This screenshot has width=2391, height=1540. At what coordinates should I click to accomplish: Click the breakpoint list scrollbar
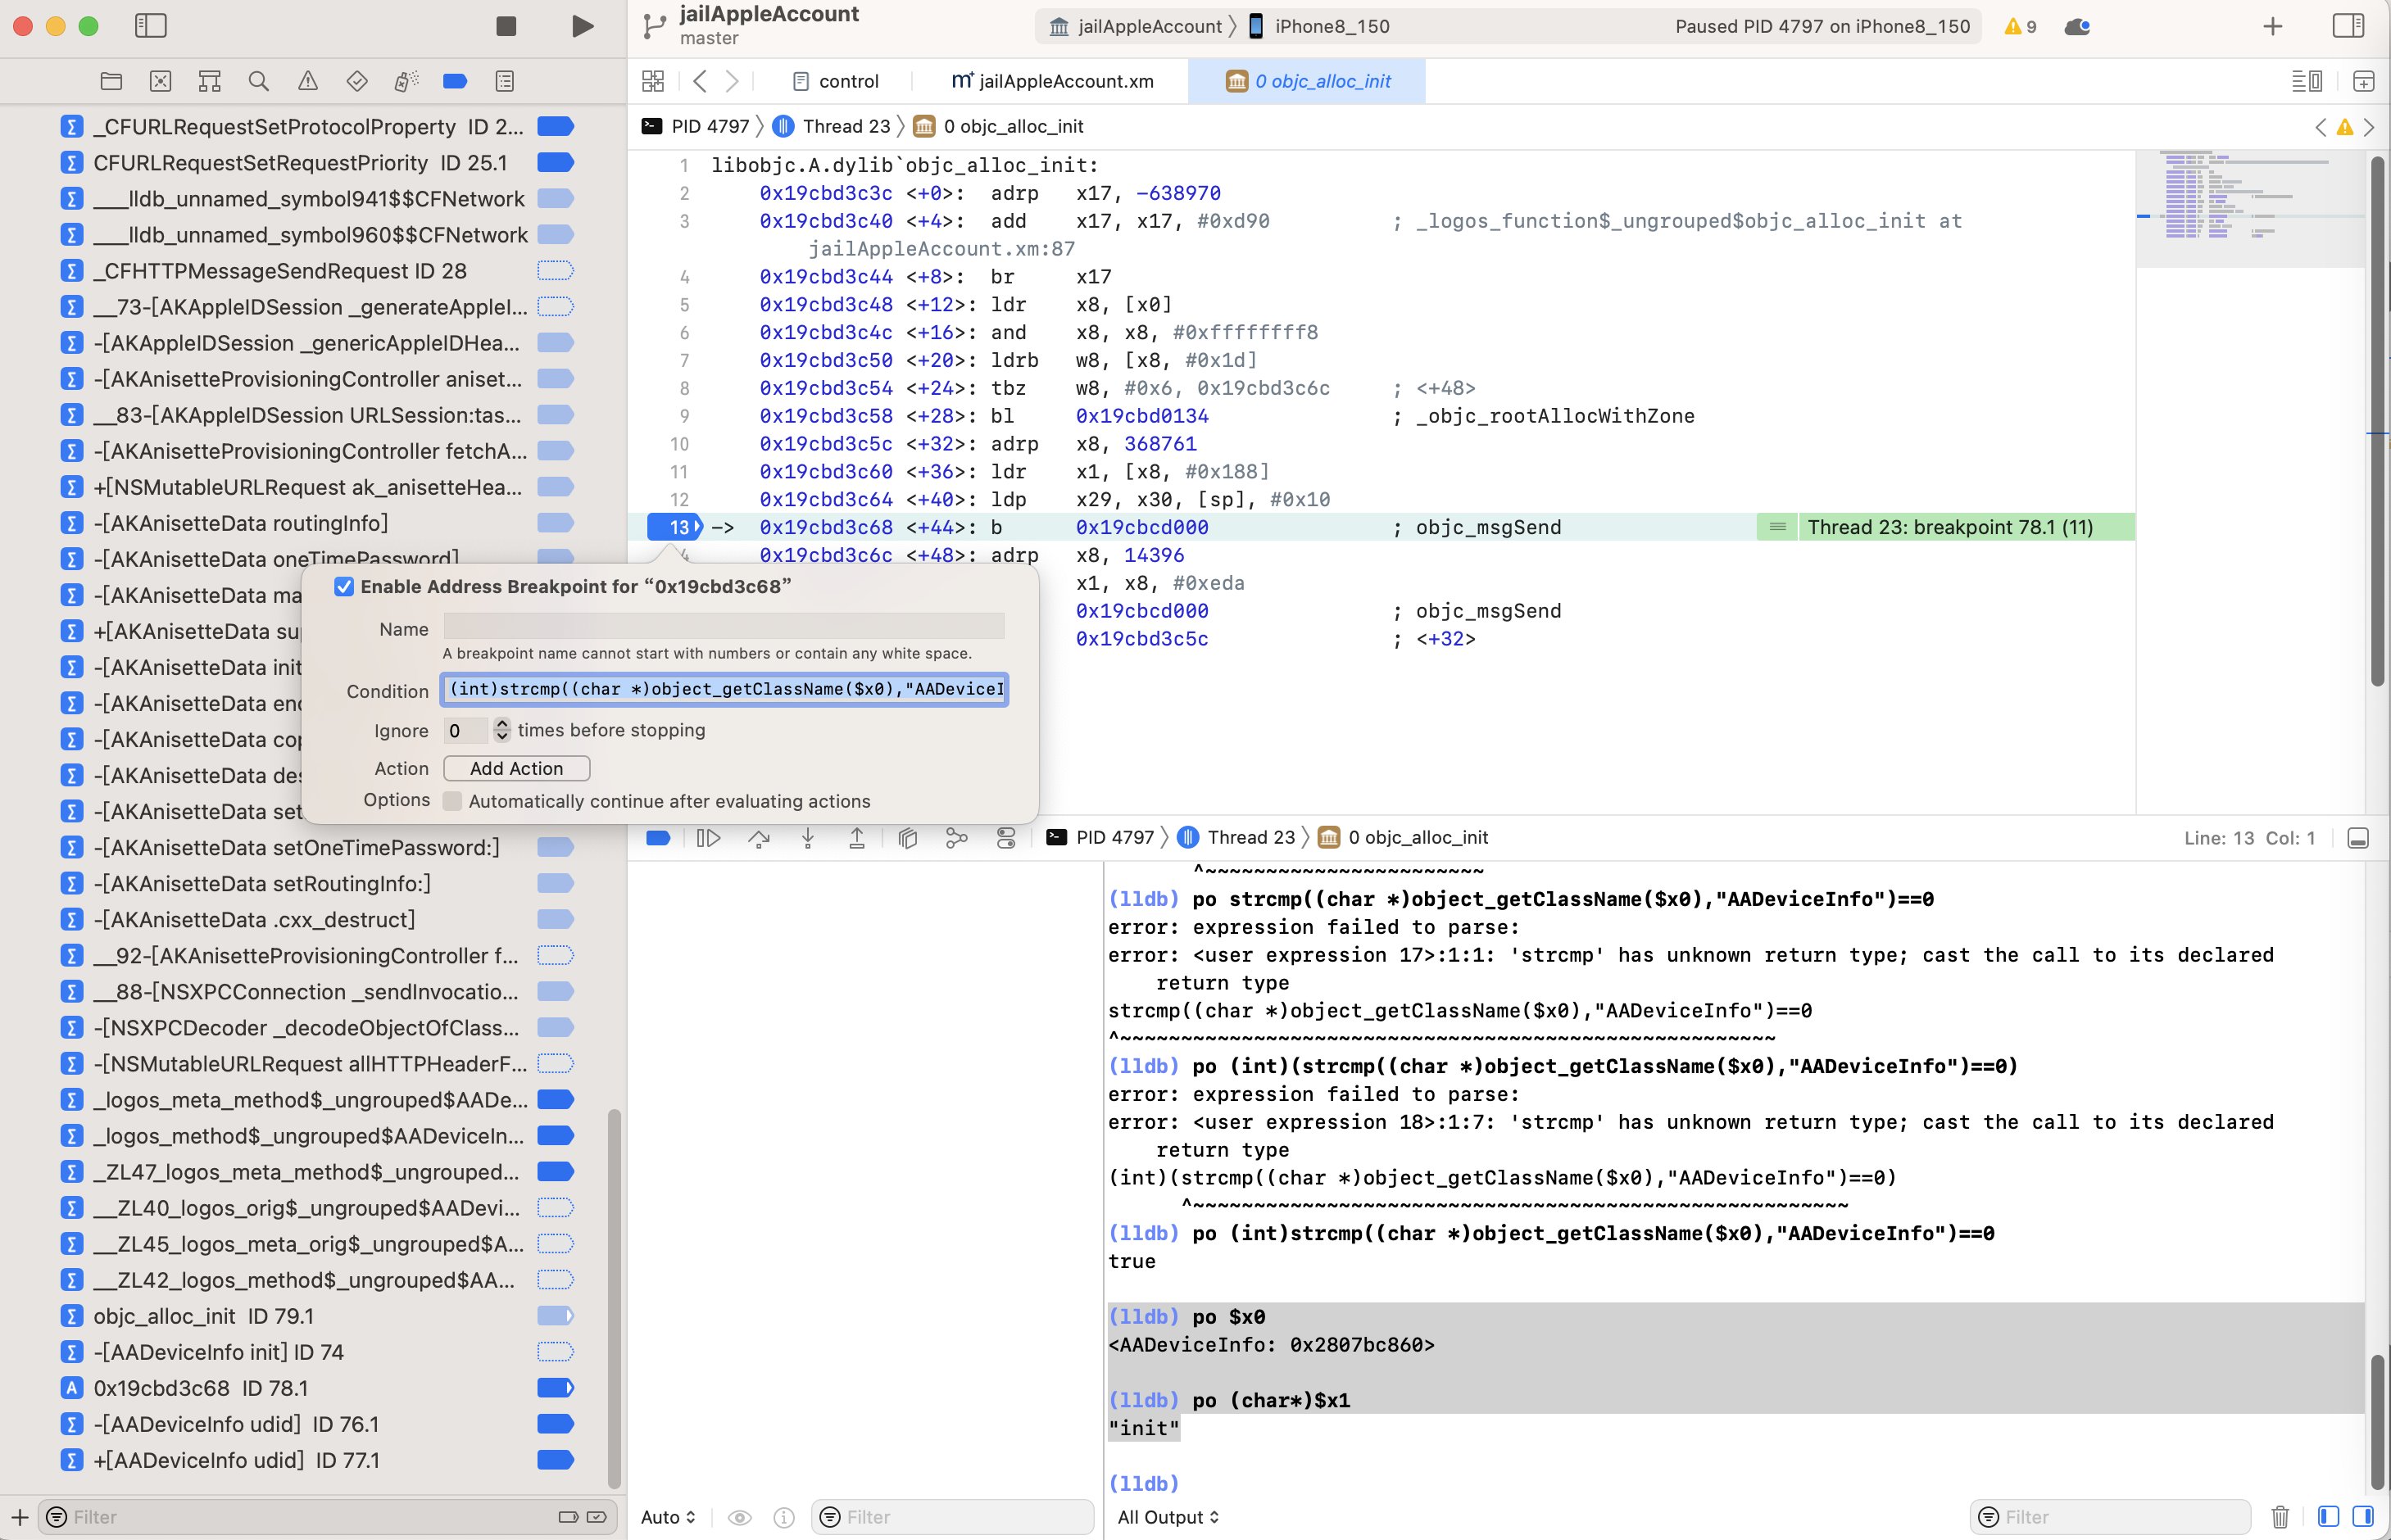click(x=614, y=1298)
